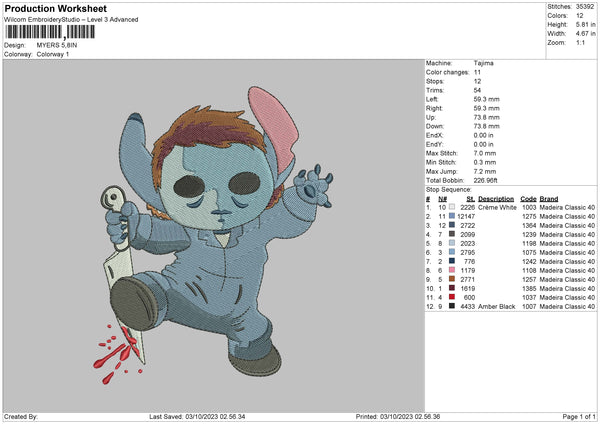Select the maroon swatch in the code 1385 row
Screen dimensions: 600x424
452,288
